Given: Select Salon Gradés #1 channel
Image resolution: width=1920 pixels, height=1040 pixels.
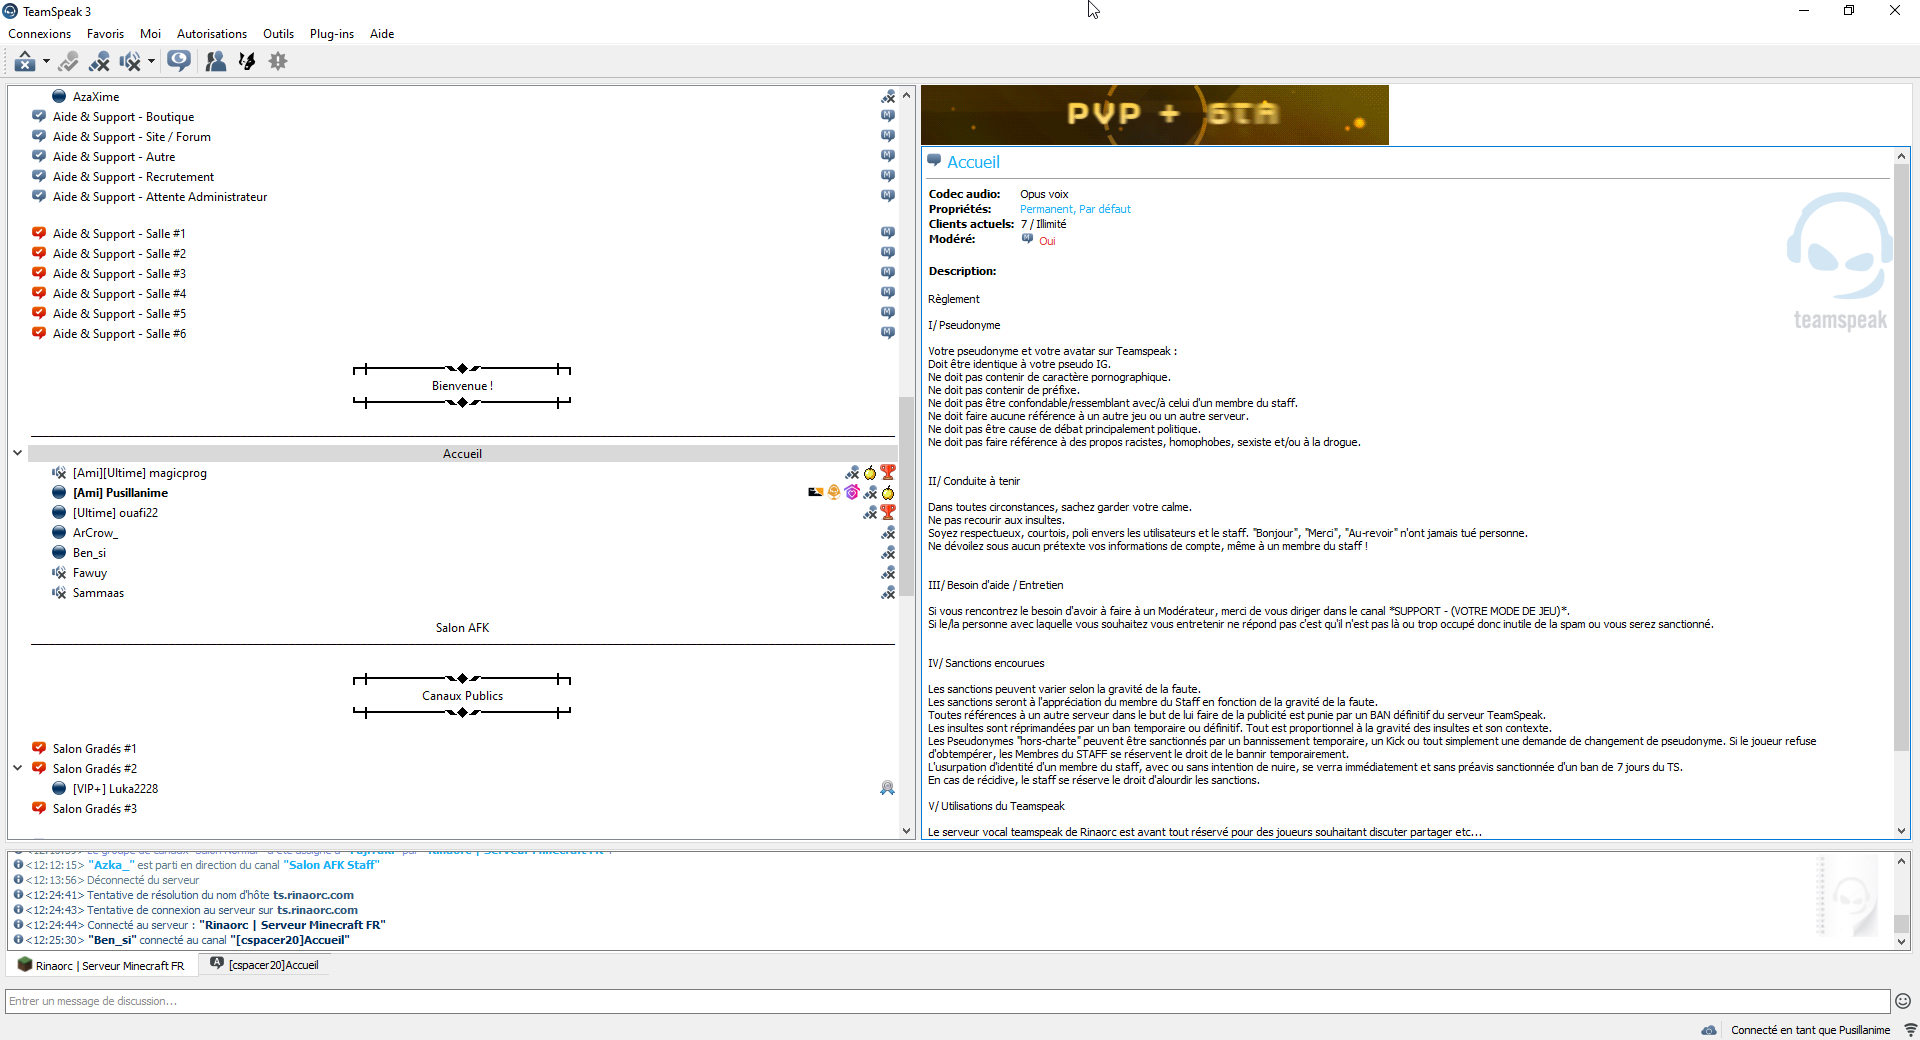Looking at the screenshot, I should click(x=95, y=749).
